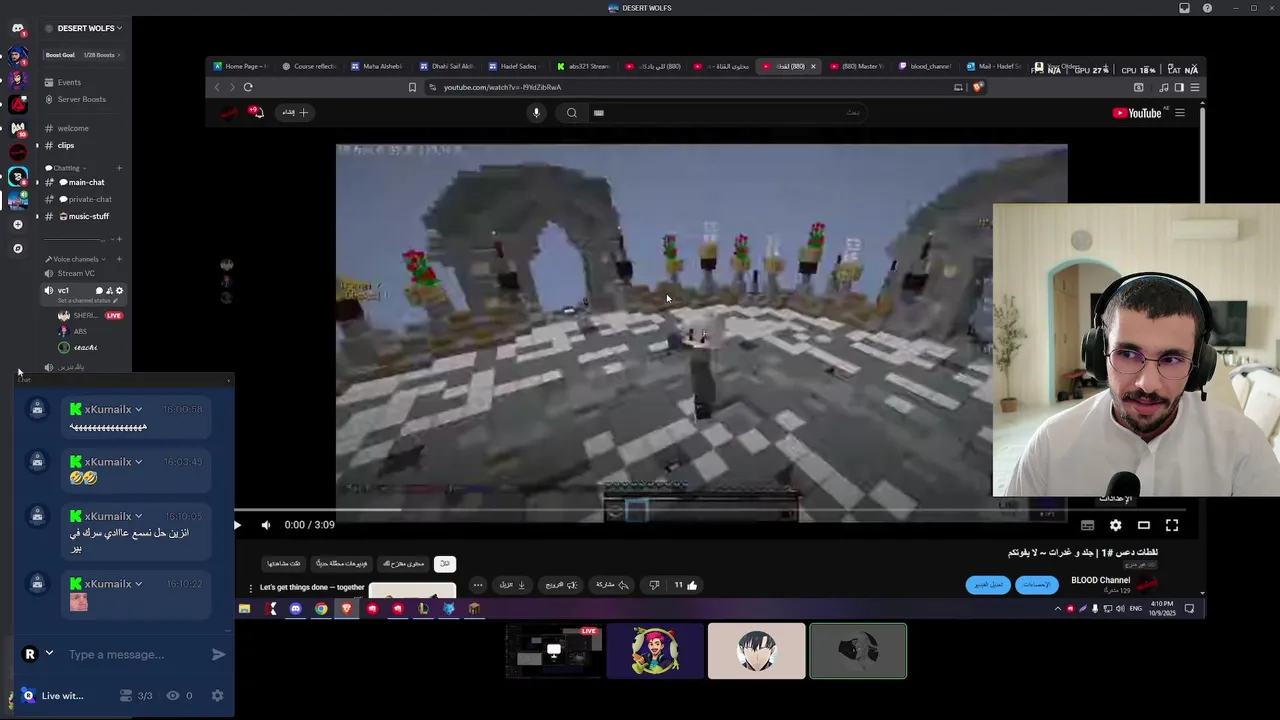Screen dimensions: 1280x720
Task: Click the download button below video
Action: (512, 585)
